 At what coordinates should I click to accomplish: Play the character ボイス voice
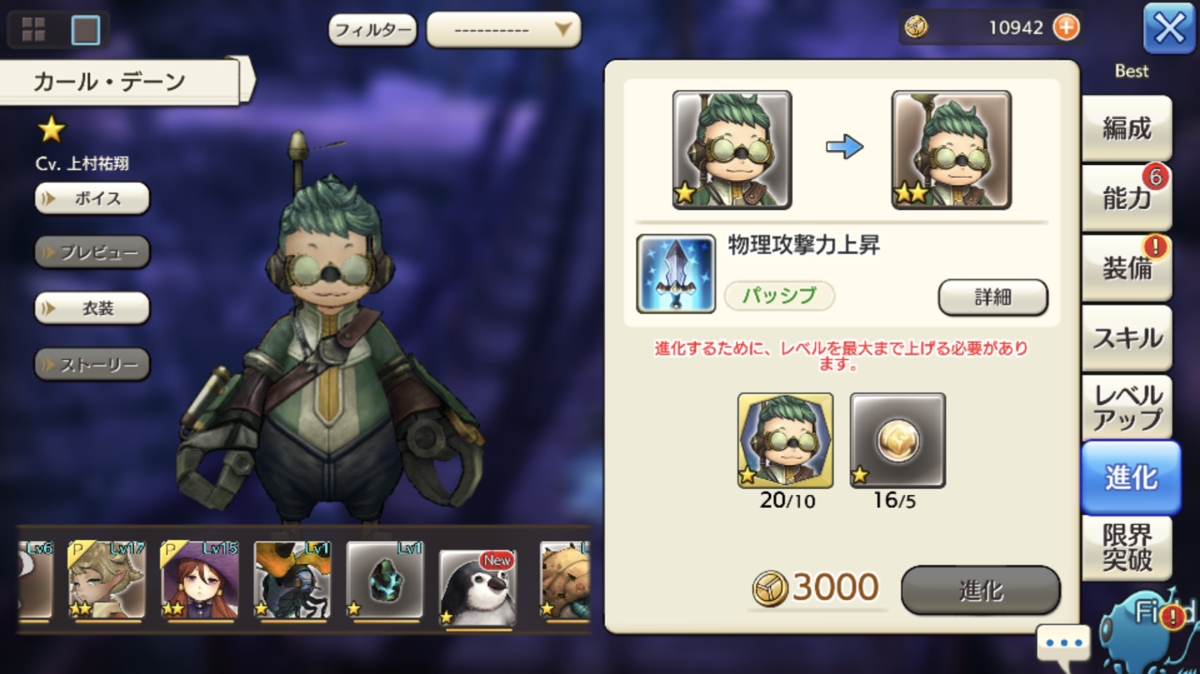(92, 198)
